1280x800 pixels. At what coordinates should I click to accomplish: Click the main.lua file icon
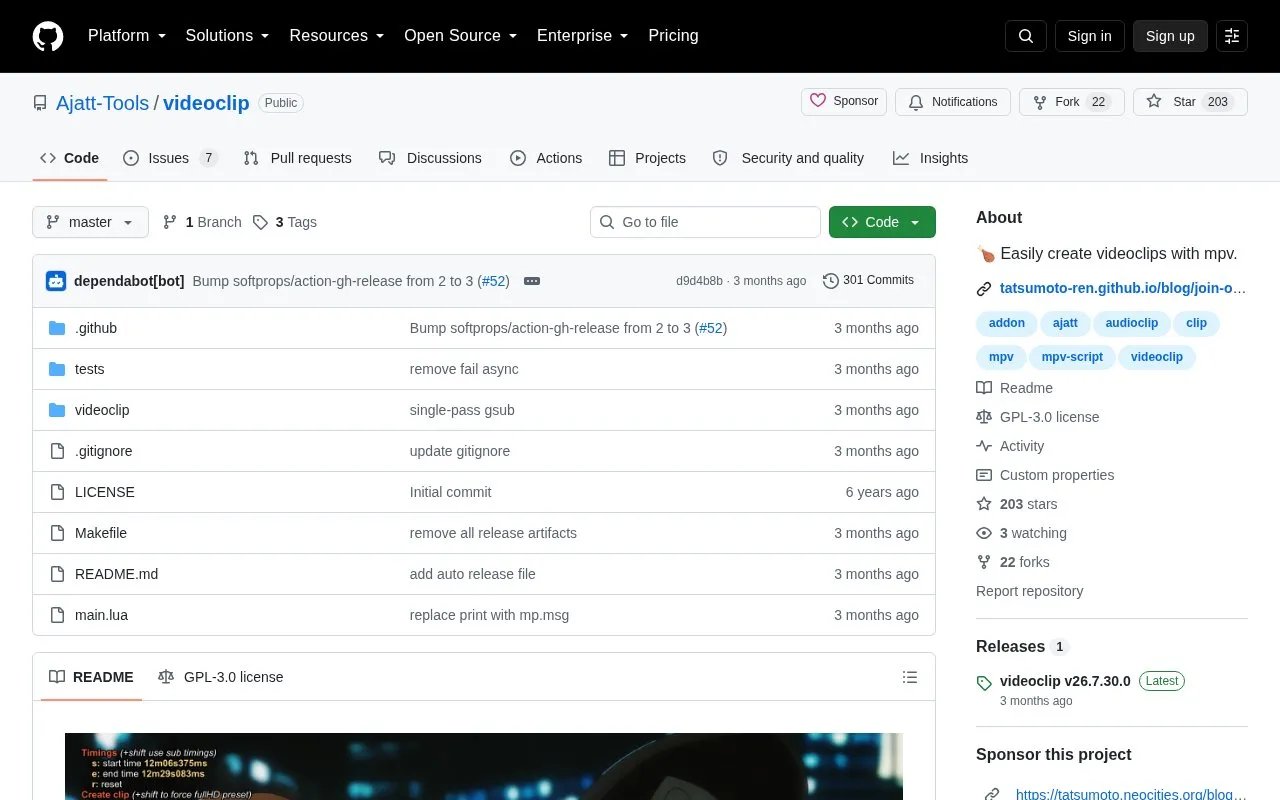point(57,615)
